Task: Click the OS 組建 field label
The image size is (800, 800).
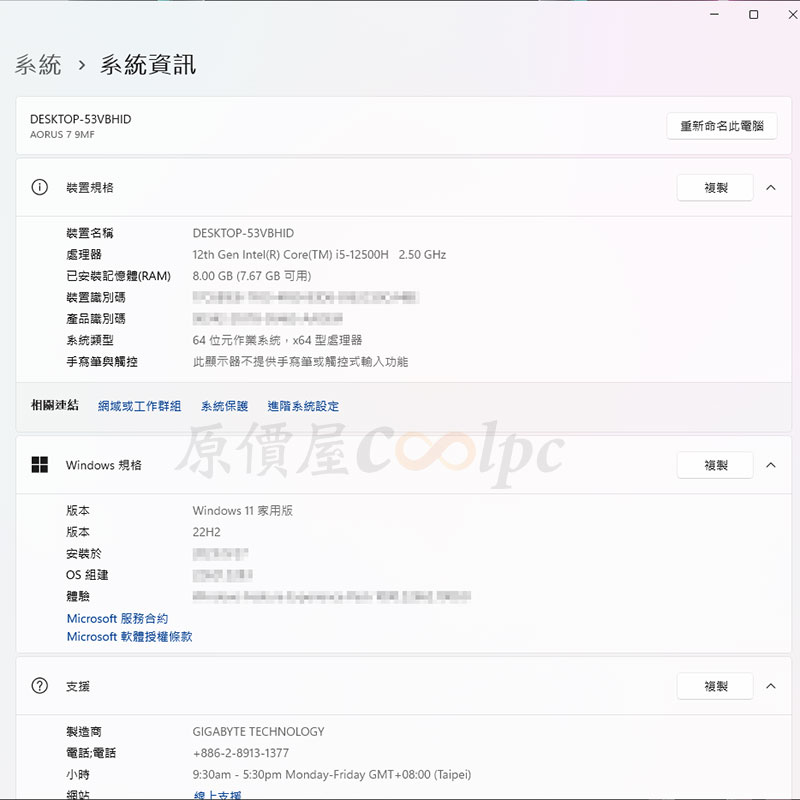Action: (87, 575)
